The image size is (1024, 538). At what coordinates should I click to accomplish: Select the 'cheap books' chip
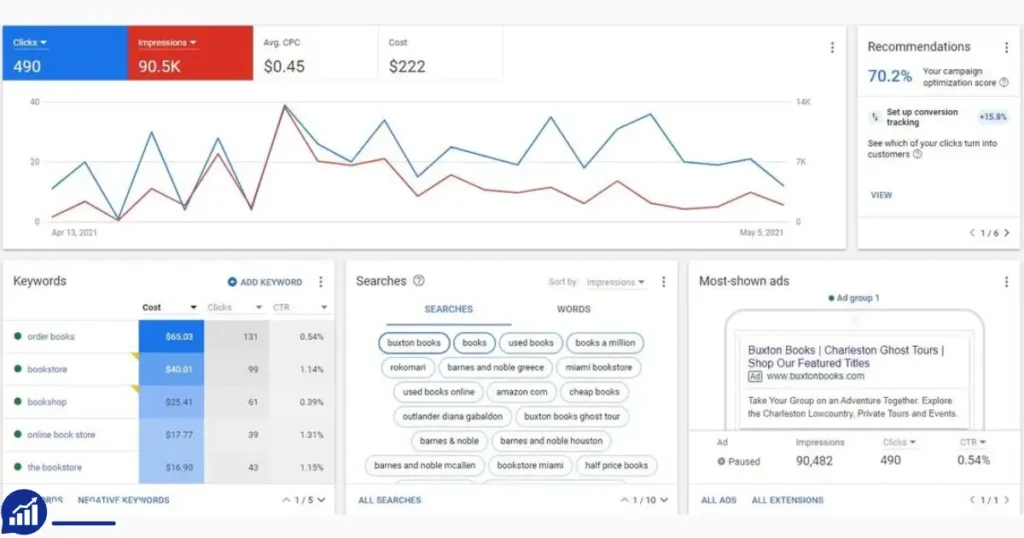pos(594,392)
